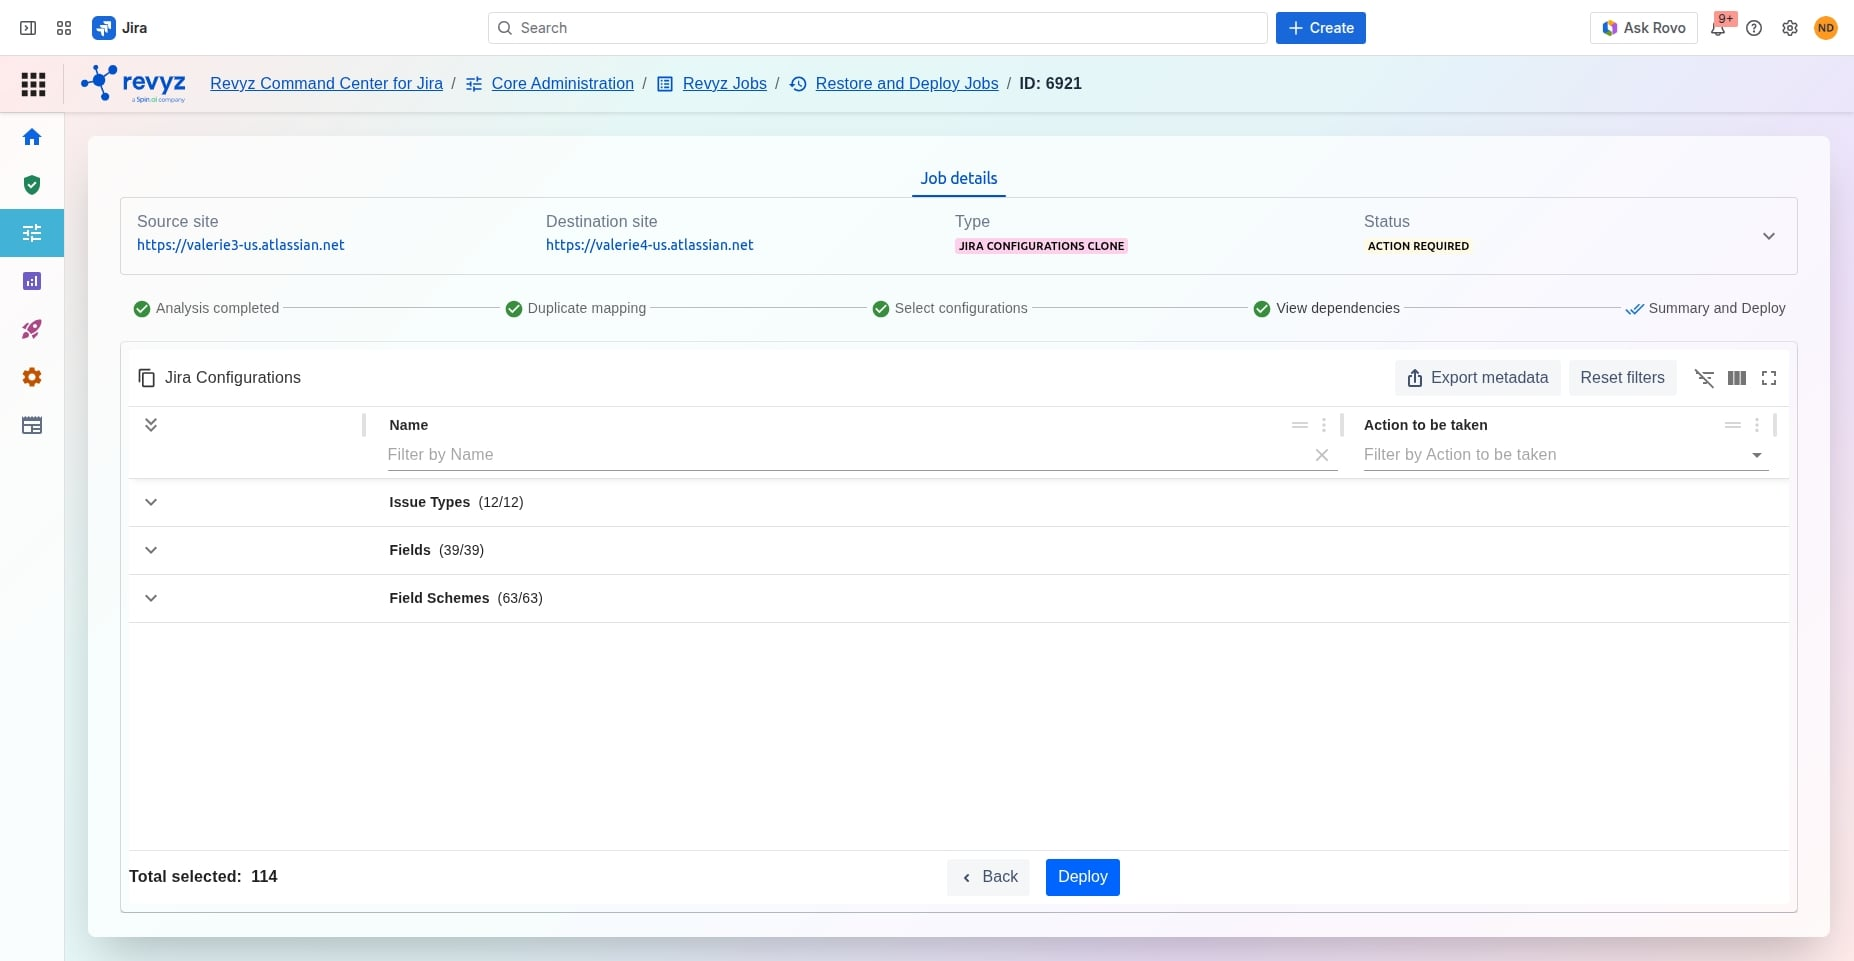This screenshot has width=1854, height=961.
Task: Open Jira settings gear
Action: pyautogui.click(x=1790, y=28)
